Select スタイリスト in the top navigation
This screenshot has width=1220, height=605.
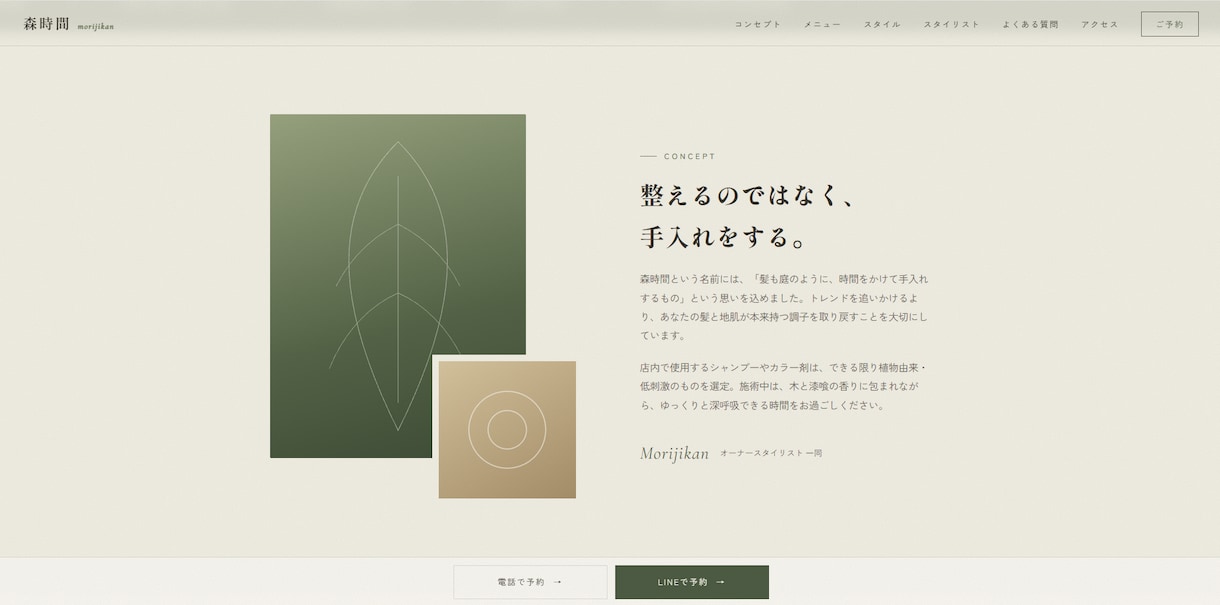951,24
